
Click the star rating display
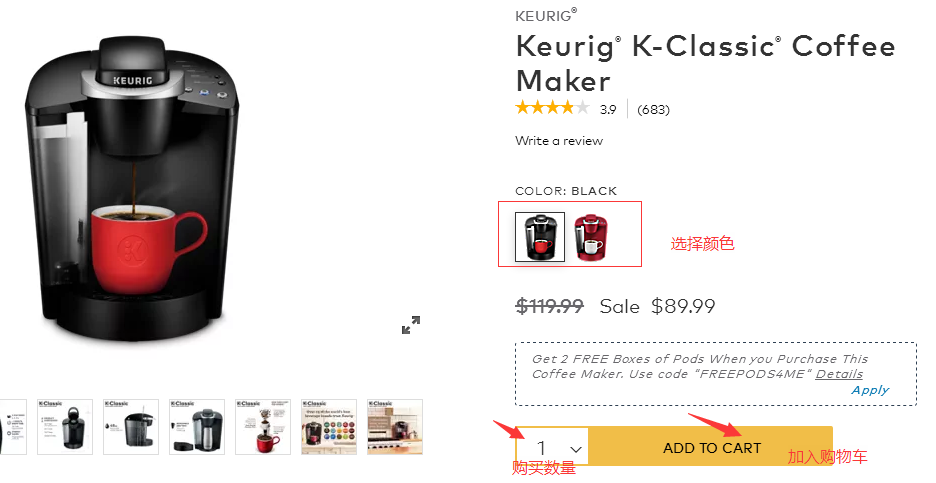(552, 108)
